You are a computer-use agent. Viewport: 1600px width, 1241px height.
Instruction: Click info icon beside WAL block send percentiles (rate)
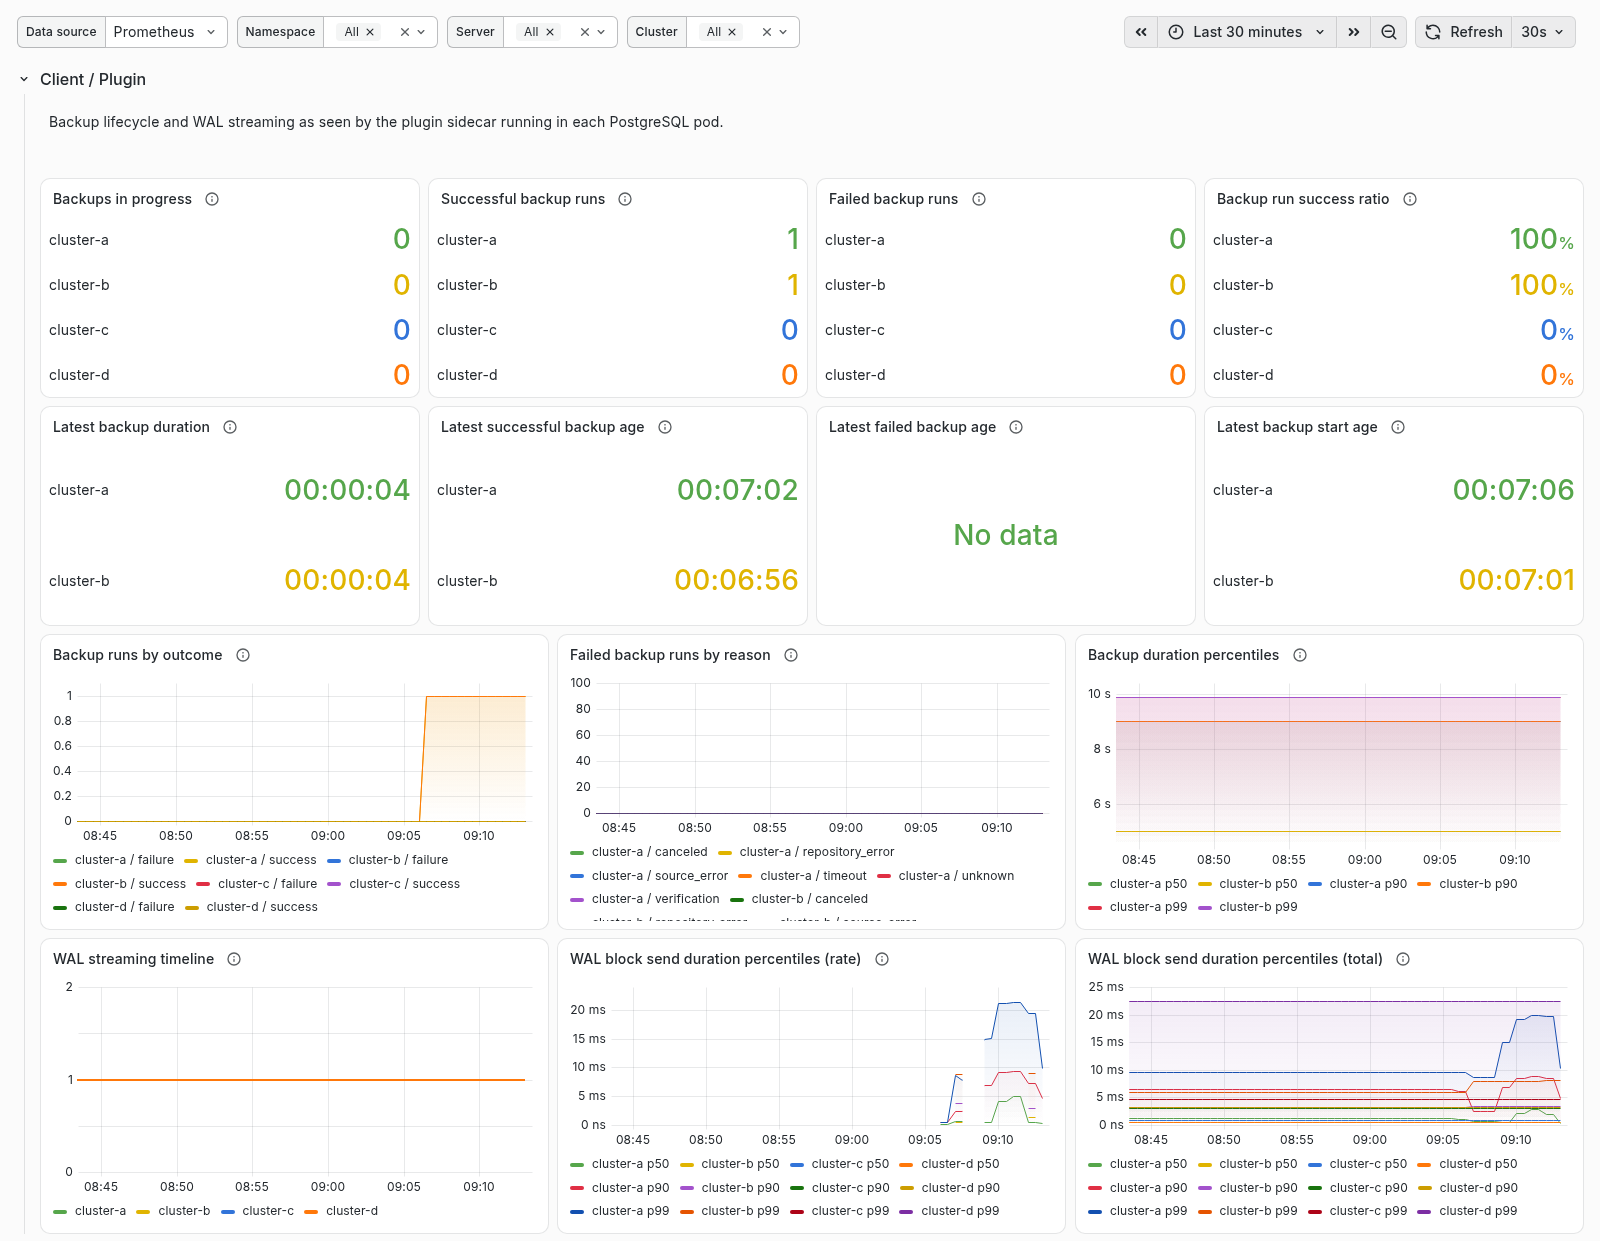click(882, 959)
